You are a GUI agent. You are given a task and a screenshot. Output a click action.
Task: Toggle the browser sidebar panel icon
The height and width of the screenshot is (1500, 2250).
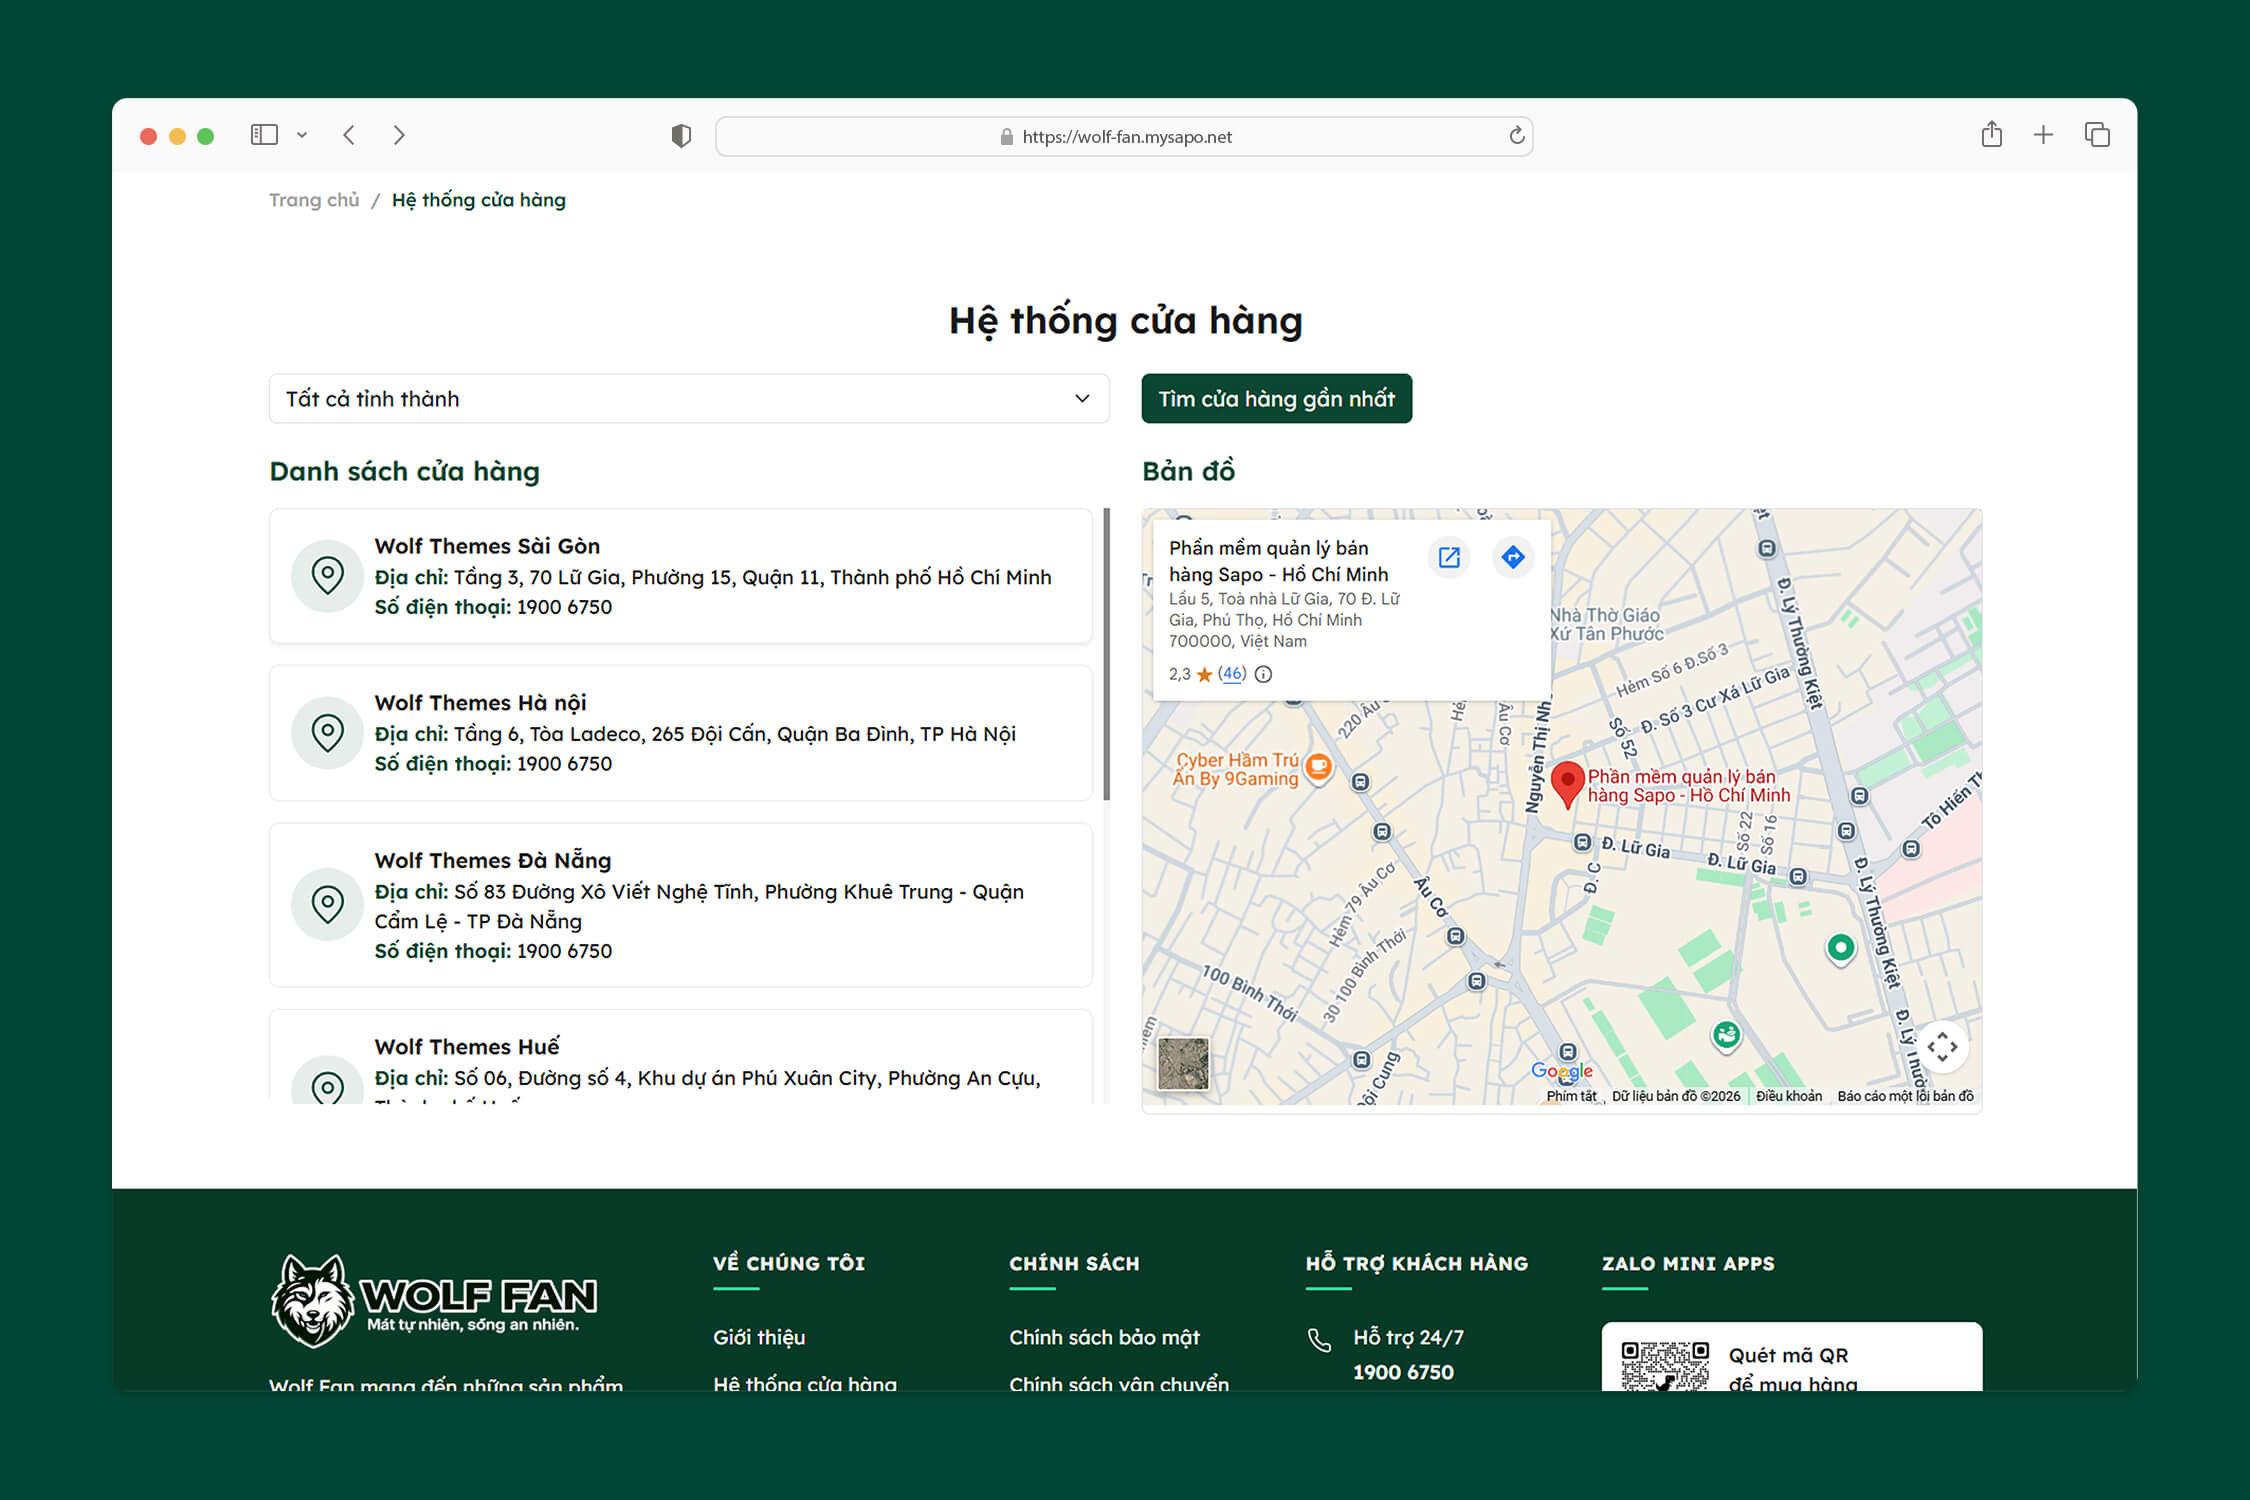click(264, 135)
